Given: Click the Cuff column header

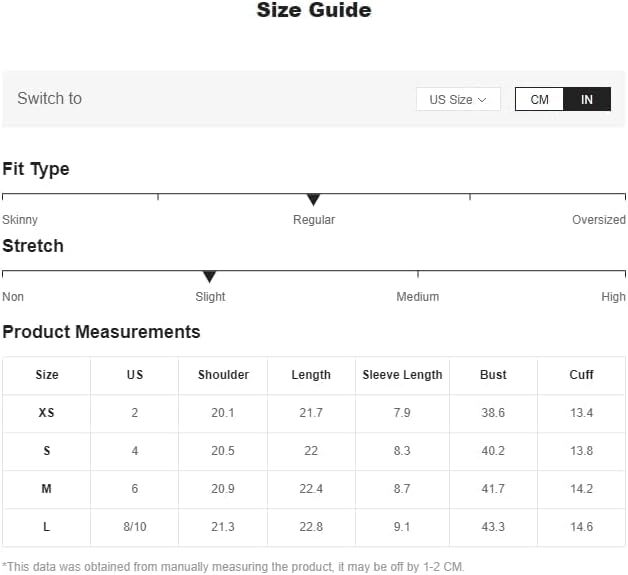Looking at the screenshot, I should [581, 375].
